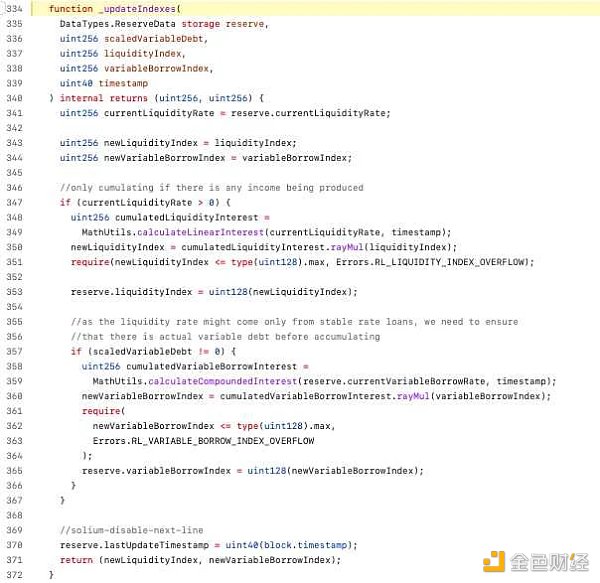
Task: Click 'scaledVariableDebt' parameter on line 336
Action: click(153, 39)
